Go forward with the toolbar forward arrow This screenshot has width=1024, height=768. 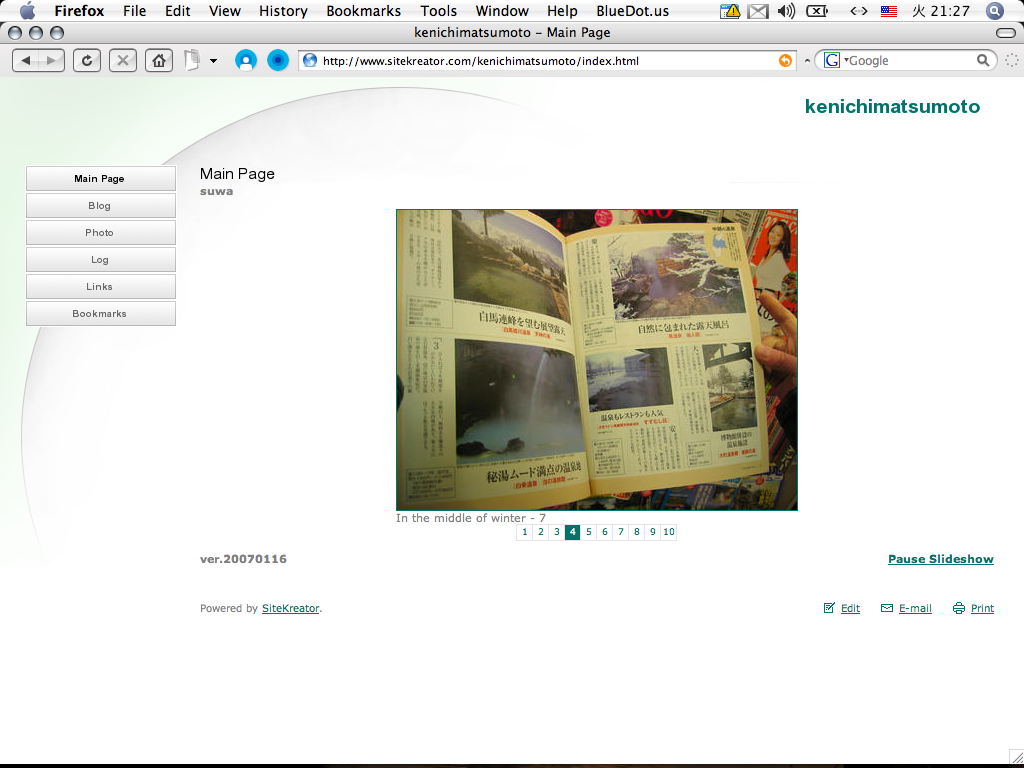click(x=52, y=61)
